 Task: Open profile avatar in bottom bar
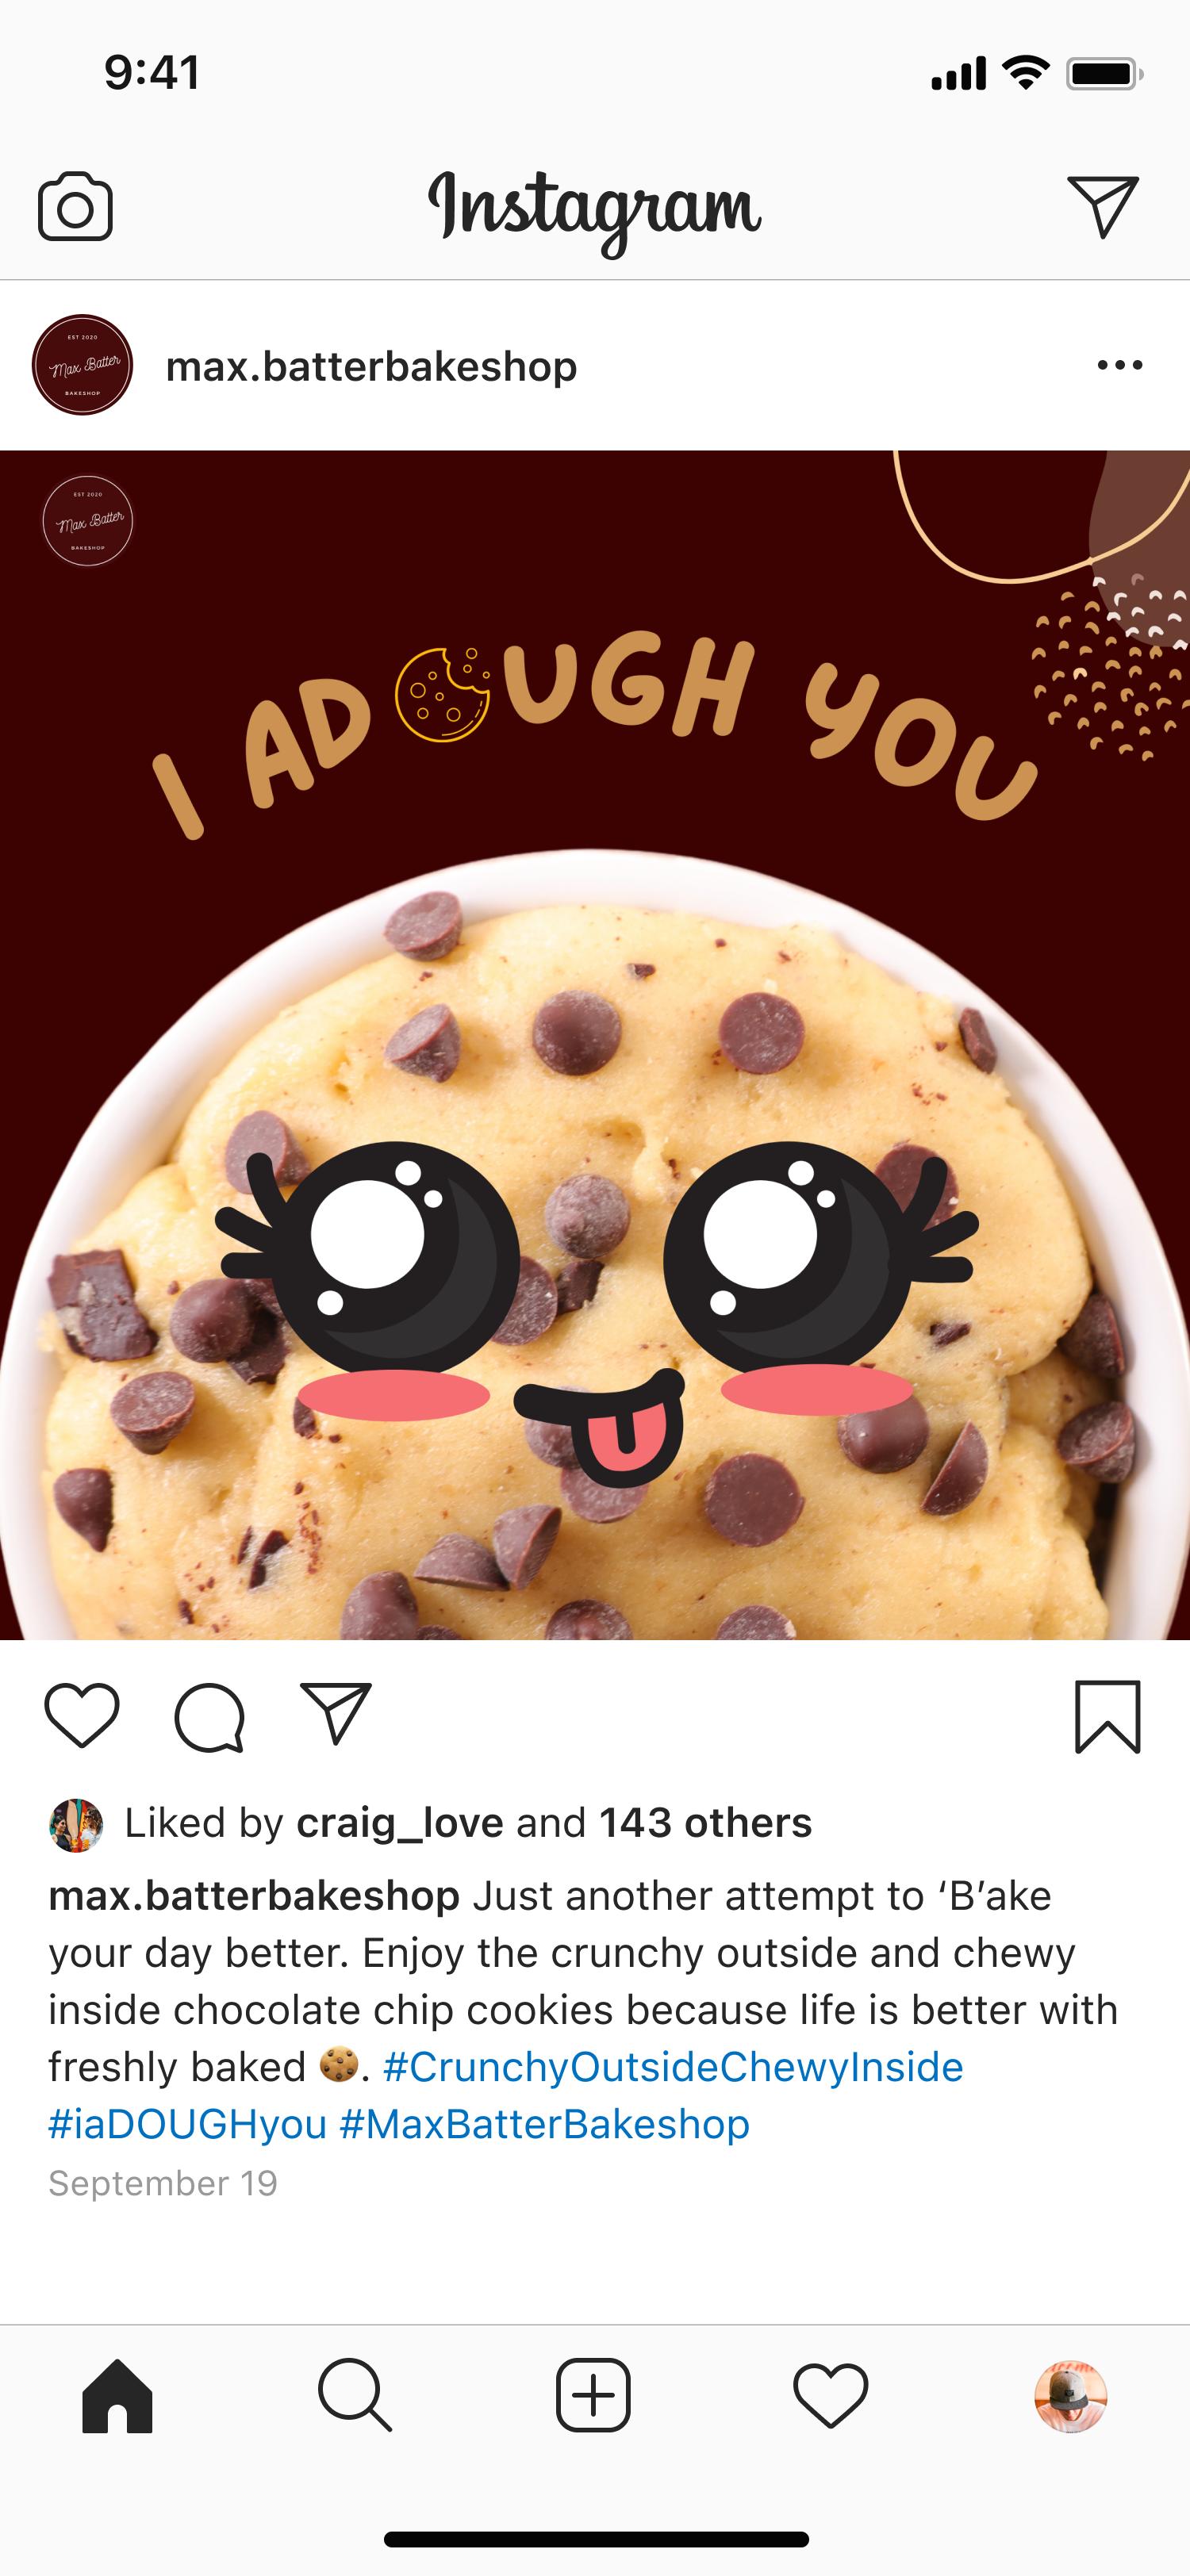(1070, 2397)
